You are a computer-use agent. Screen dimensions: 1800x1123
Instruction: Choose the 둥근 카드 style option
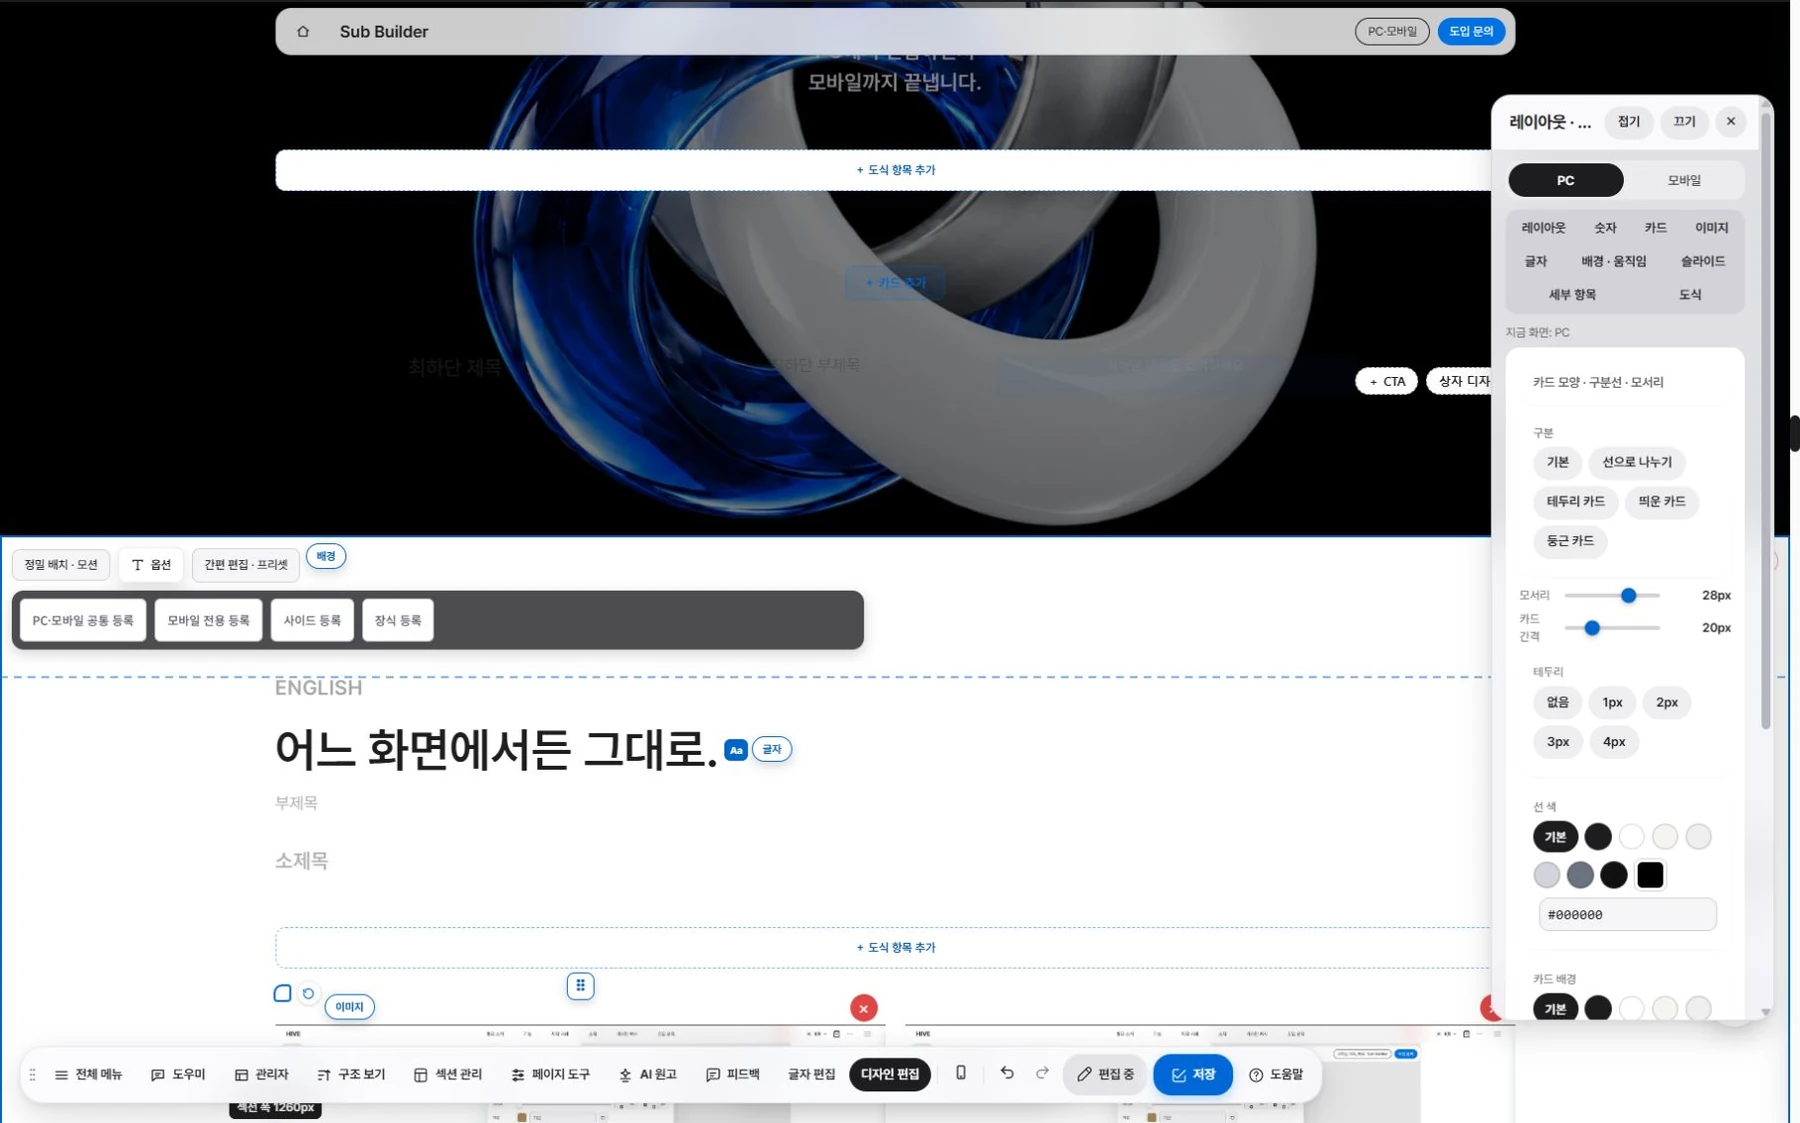pyautogui.click(x=1570, y=541)
